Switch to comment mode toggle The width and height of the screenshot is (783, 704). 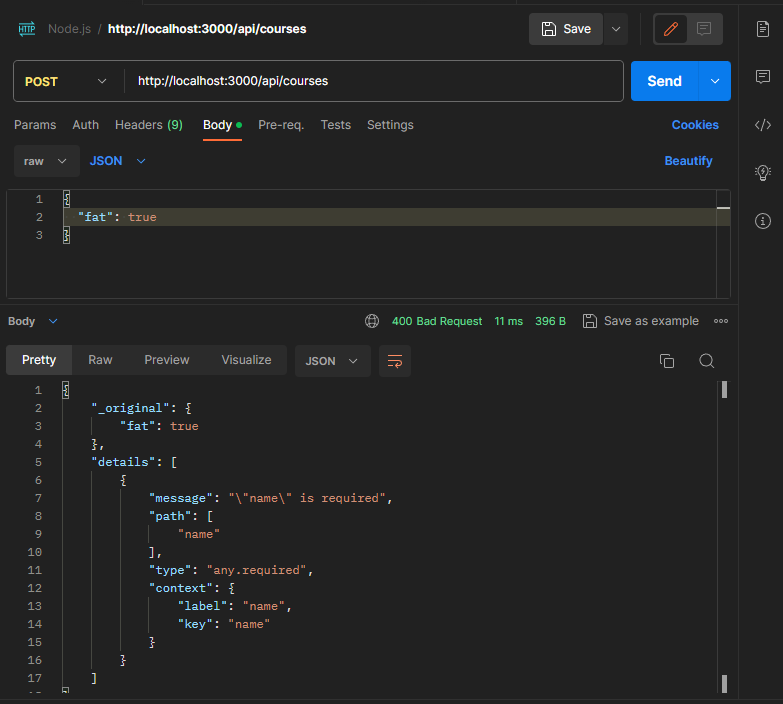(x=704, y=29)
